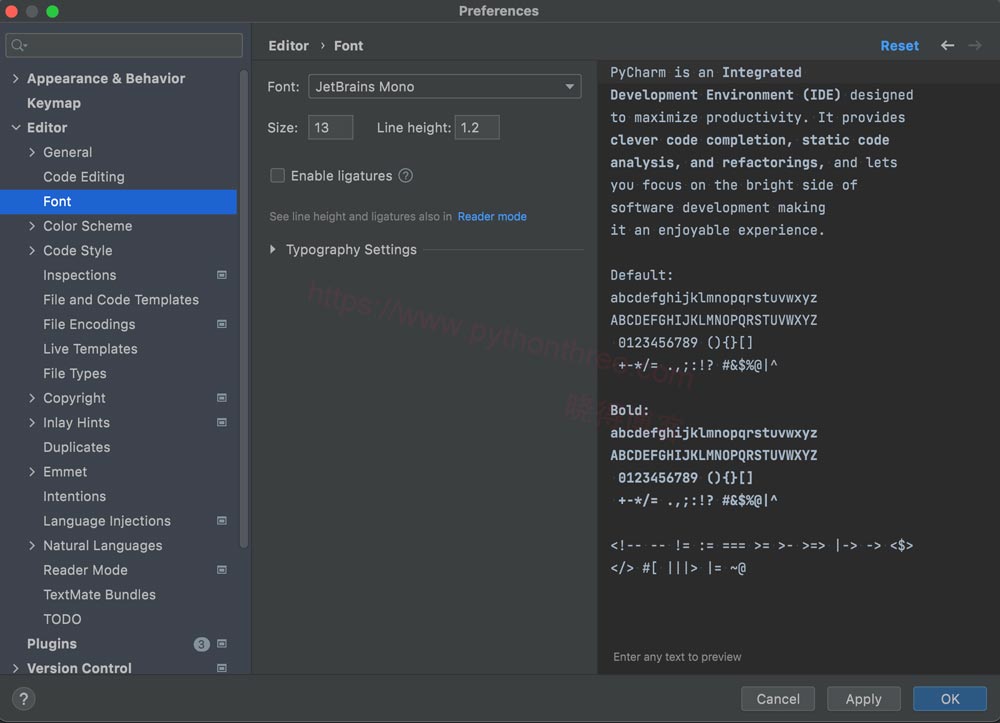
Task: Click project-level icon next to Inspections
Action: [x=221, y=275]
